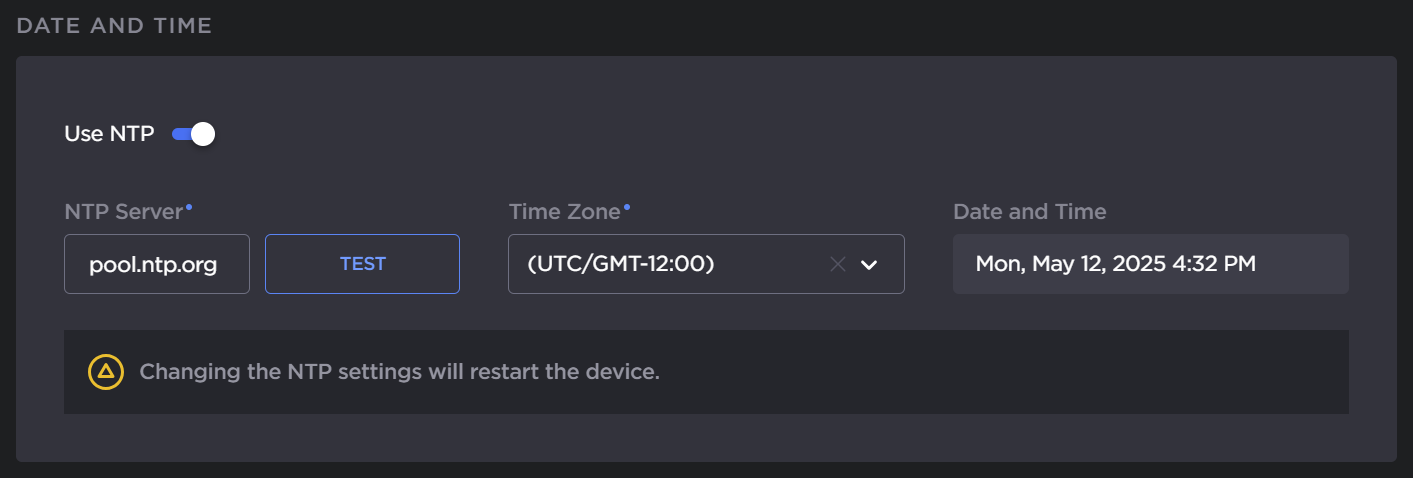The image size is (1413, 478).
Task: Click the pool.ntp.org server input field
Action: 156,264
